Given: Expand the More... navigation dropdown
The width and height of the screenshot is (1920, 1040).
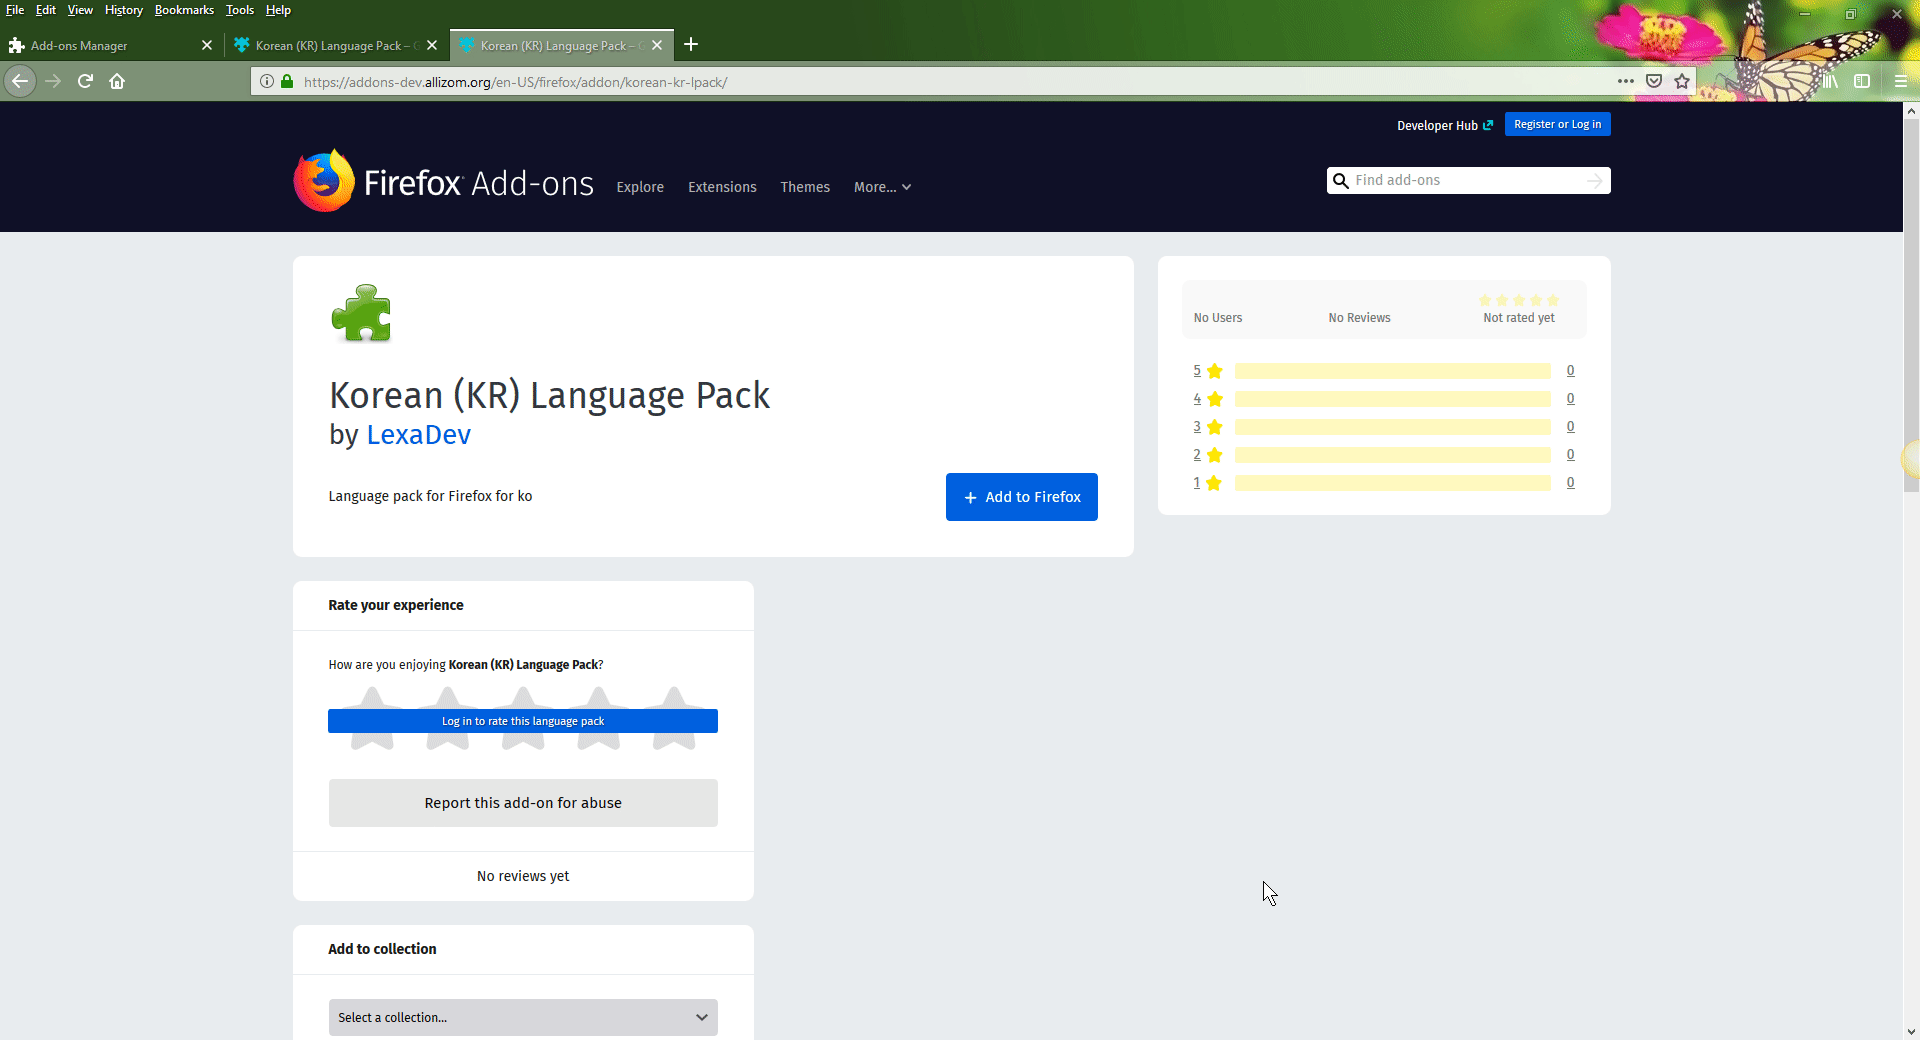Looking at the screenshot, I should coord(882,187).
